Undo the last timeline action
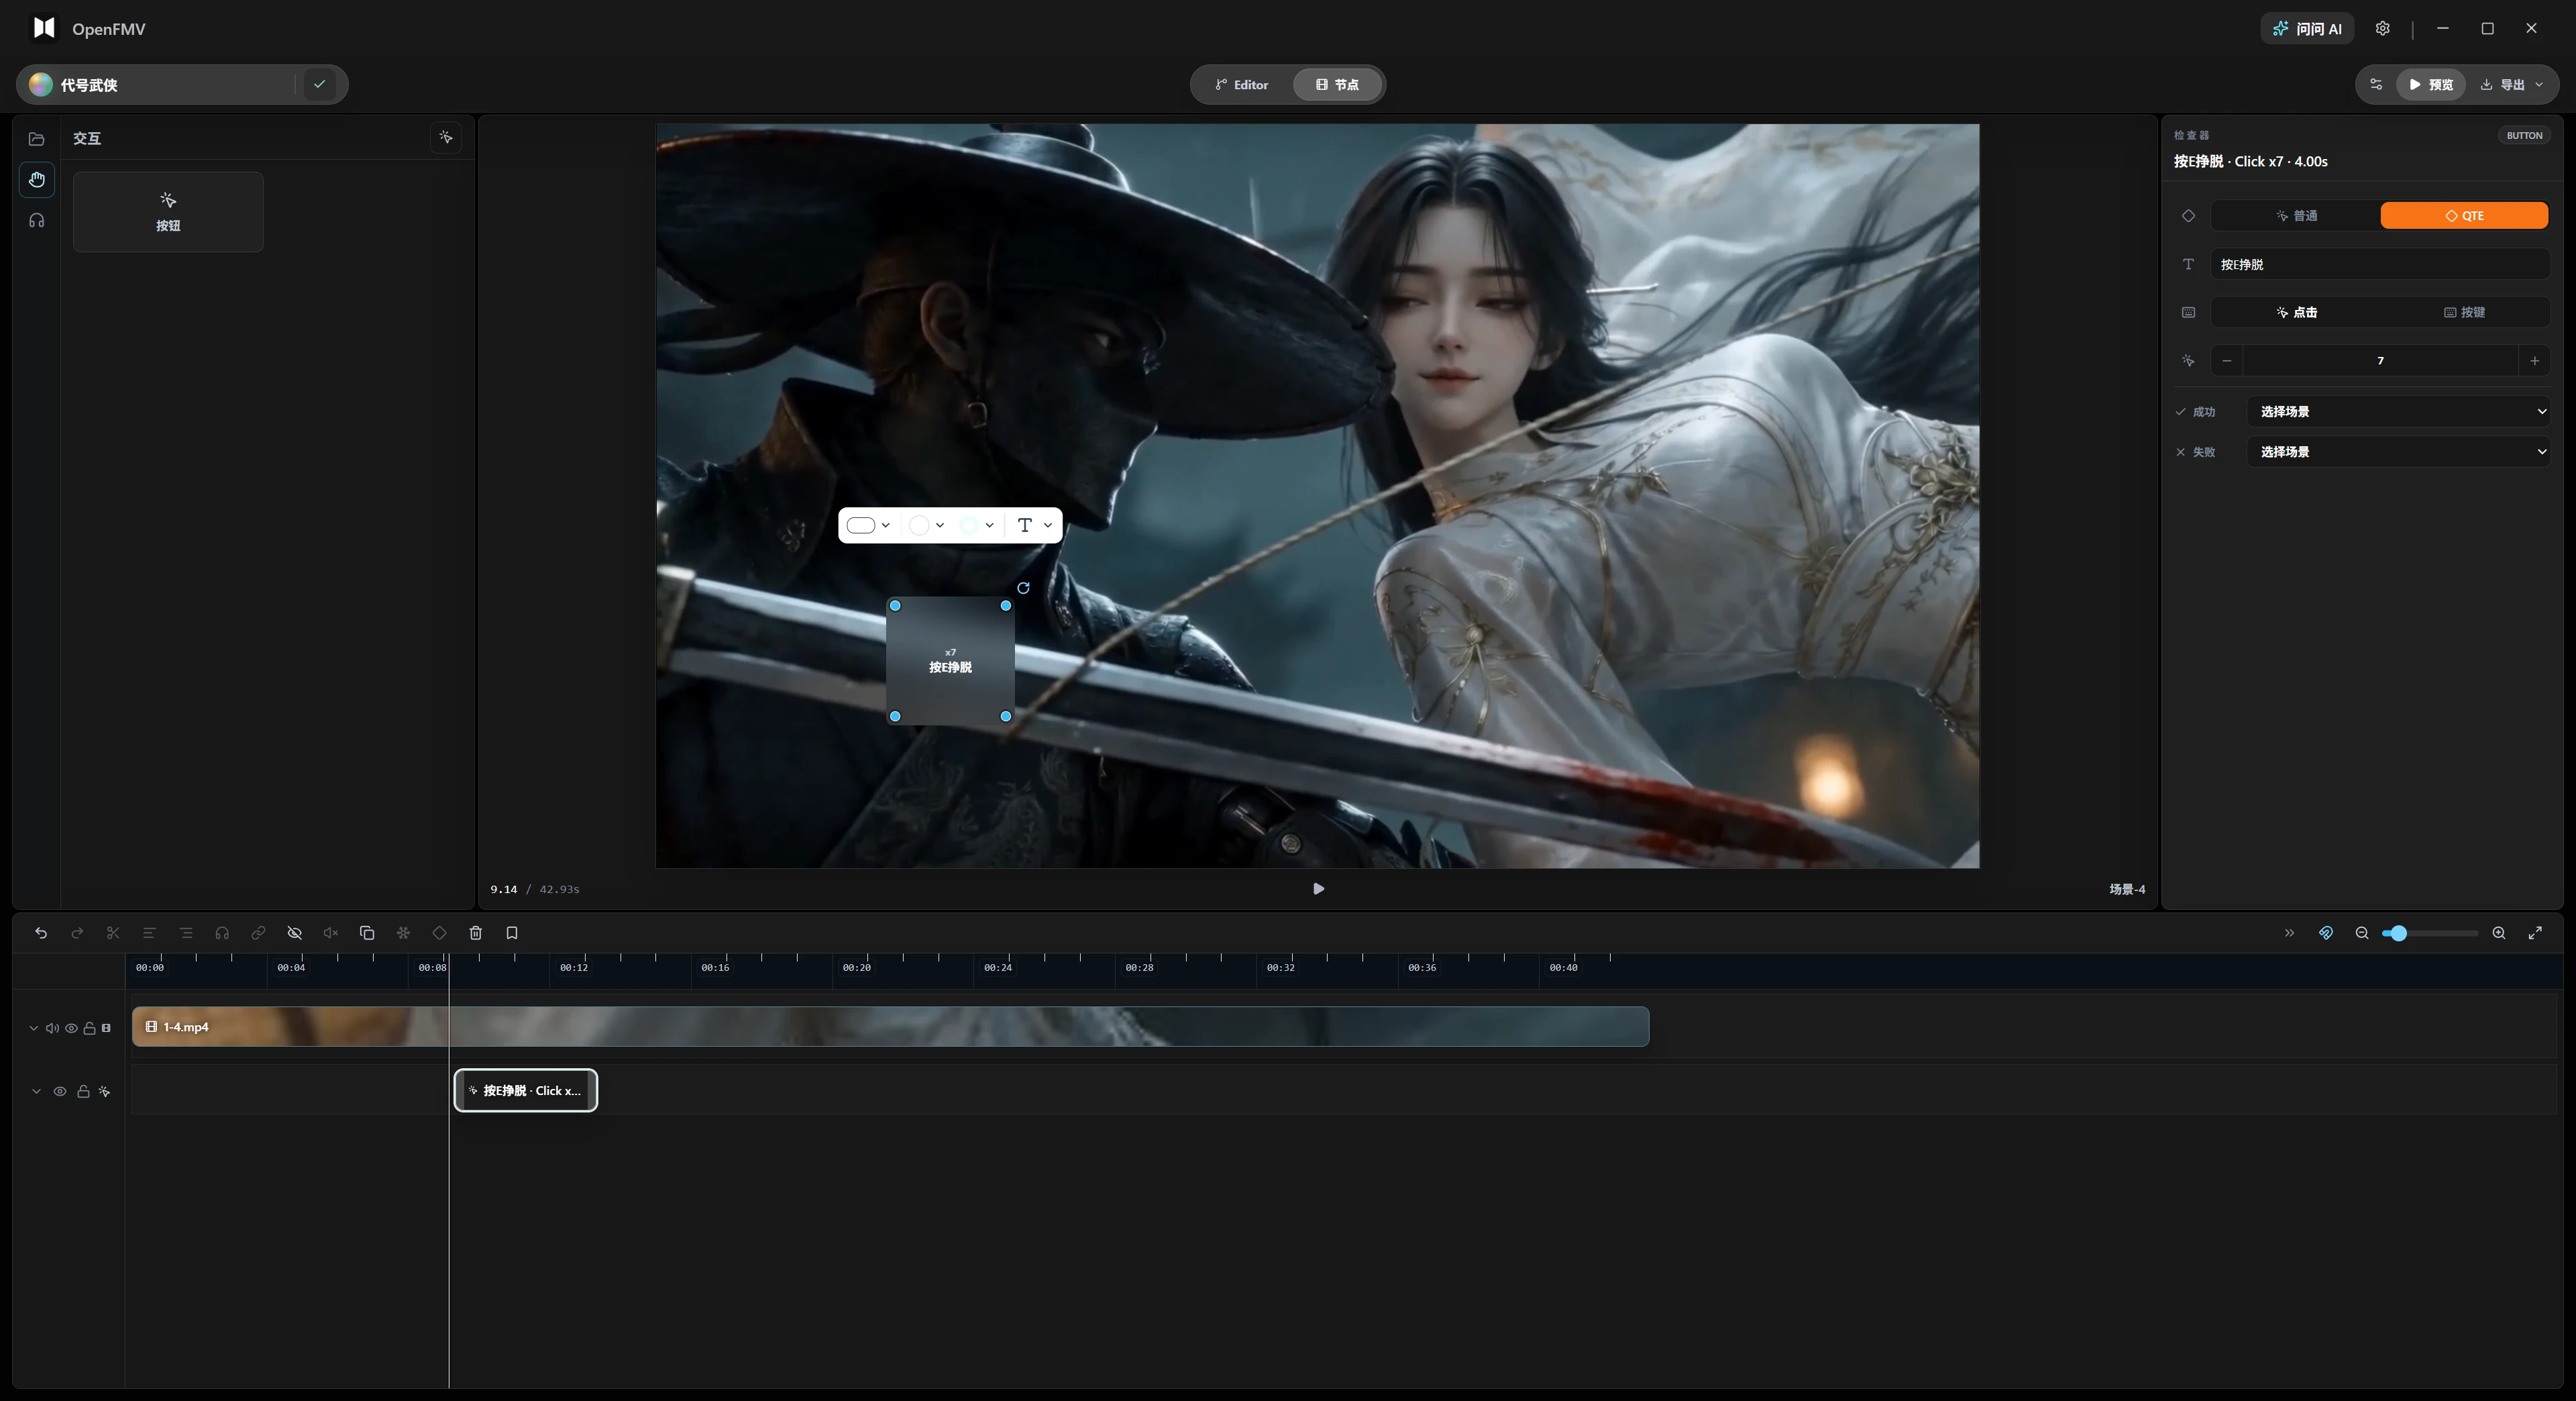 click(x=41, y=933)
